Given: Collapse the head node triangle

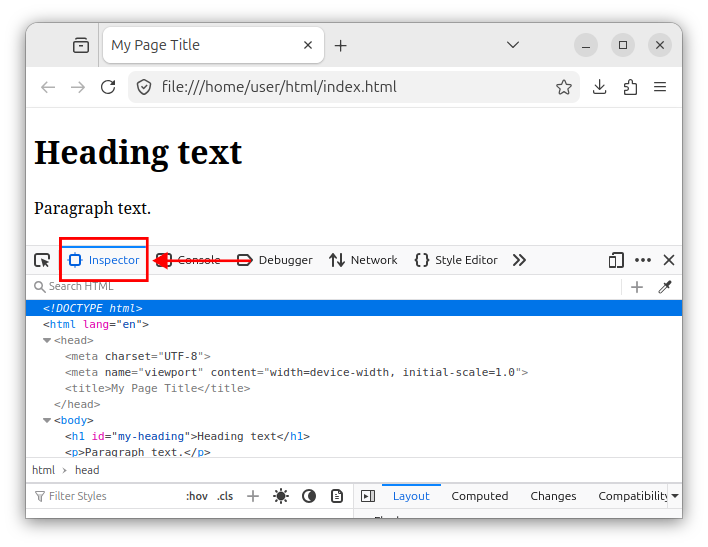Looking at the screenshot, I should point(47,341).
